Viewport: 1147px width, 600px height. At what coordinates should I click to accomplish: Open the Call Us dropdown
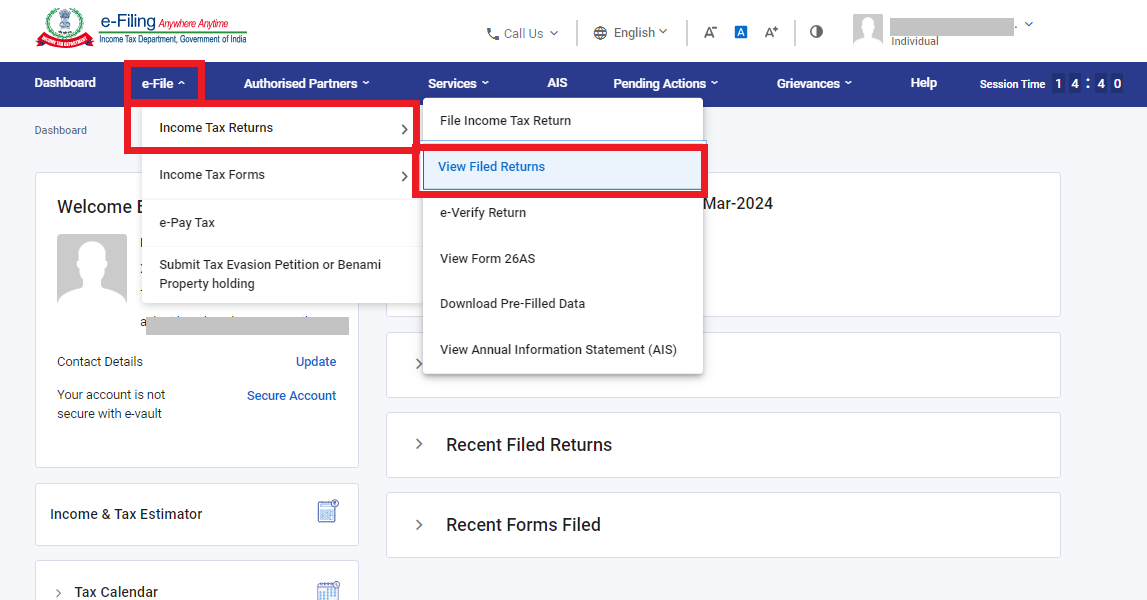(522, 34)
